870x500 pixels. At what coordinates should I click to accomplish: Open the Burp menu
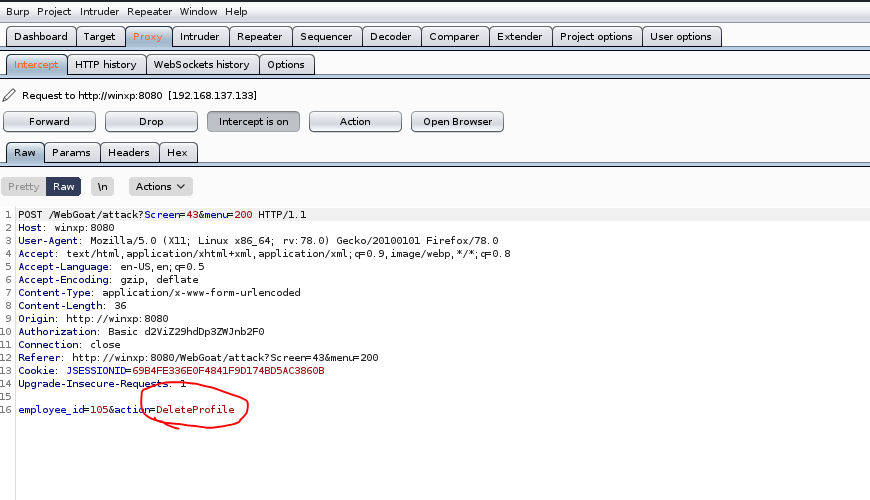click(17, 12)
